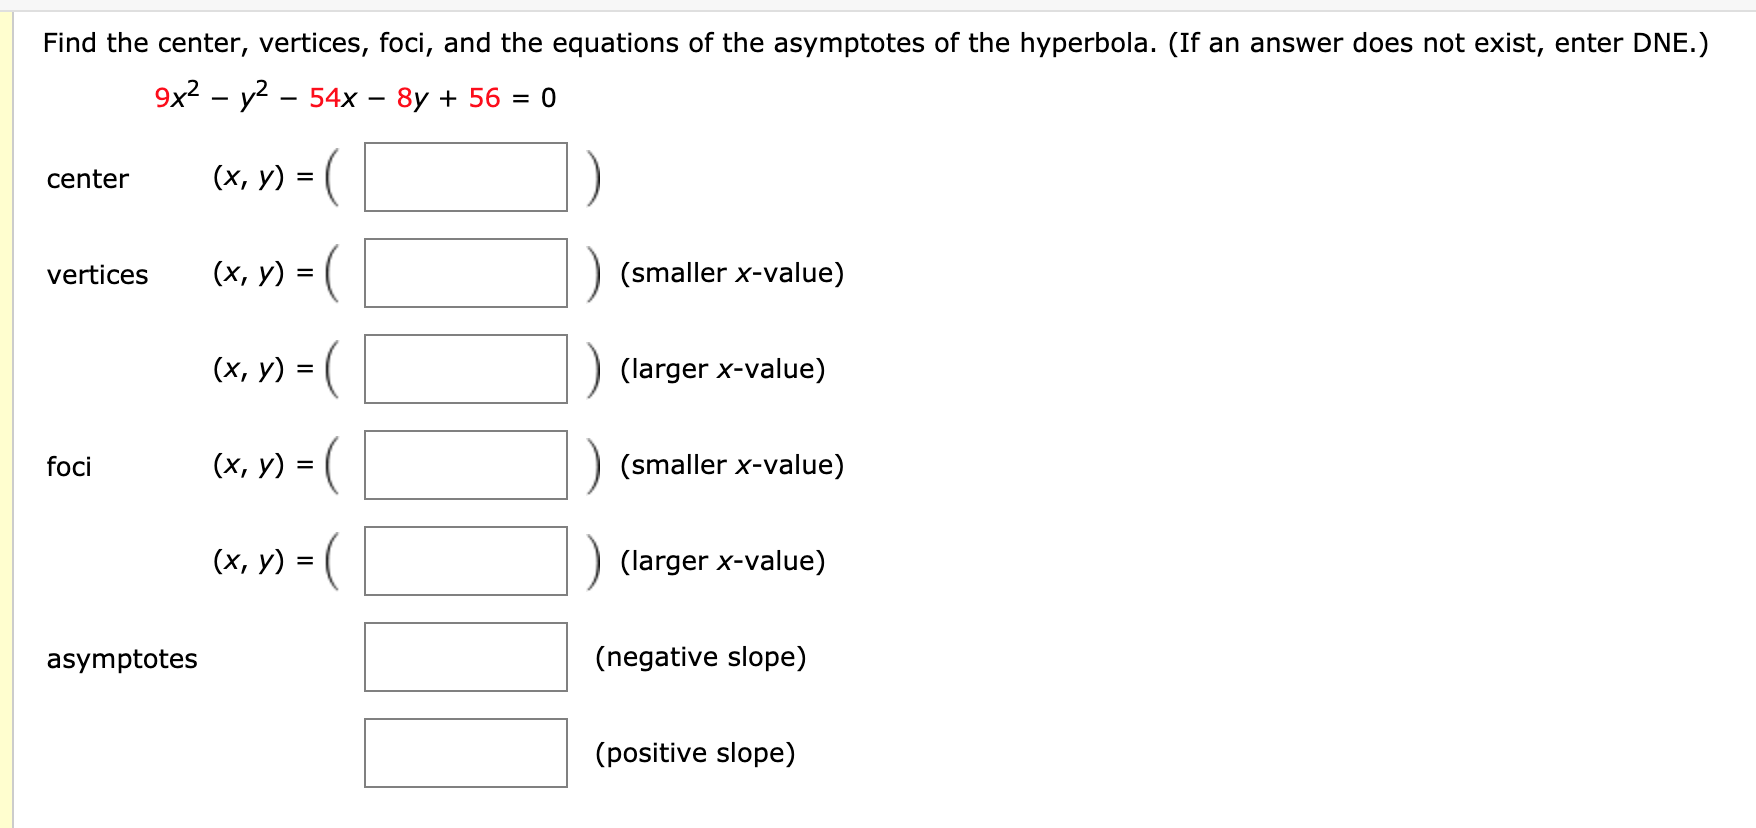The image size is (1756, 828).
Task: Click the (smaller x-value) hint next to foci
Action: pos(732,465)
